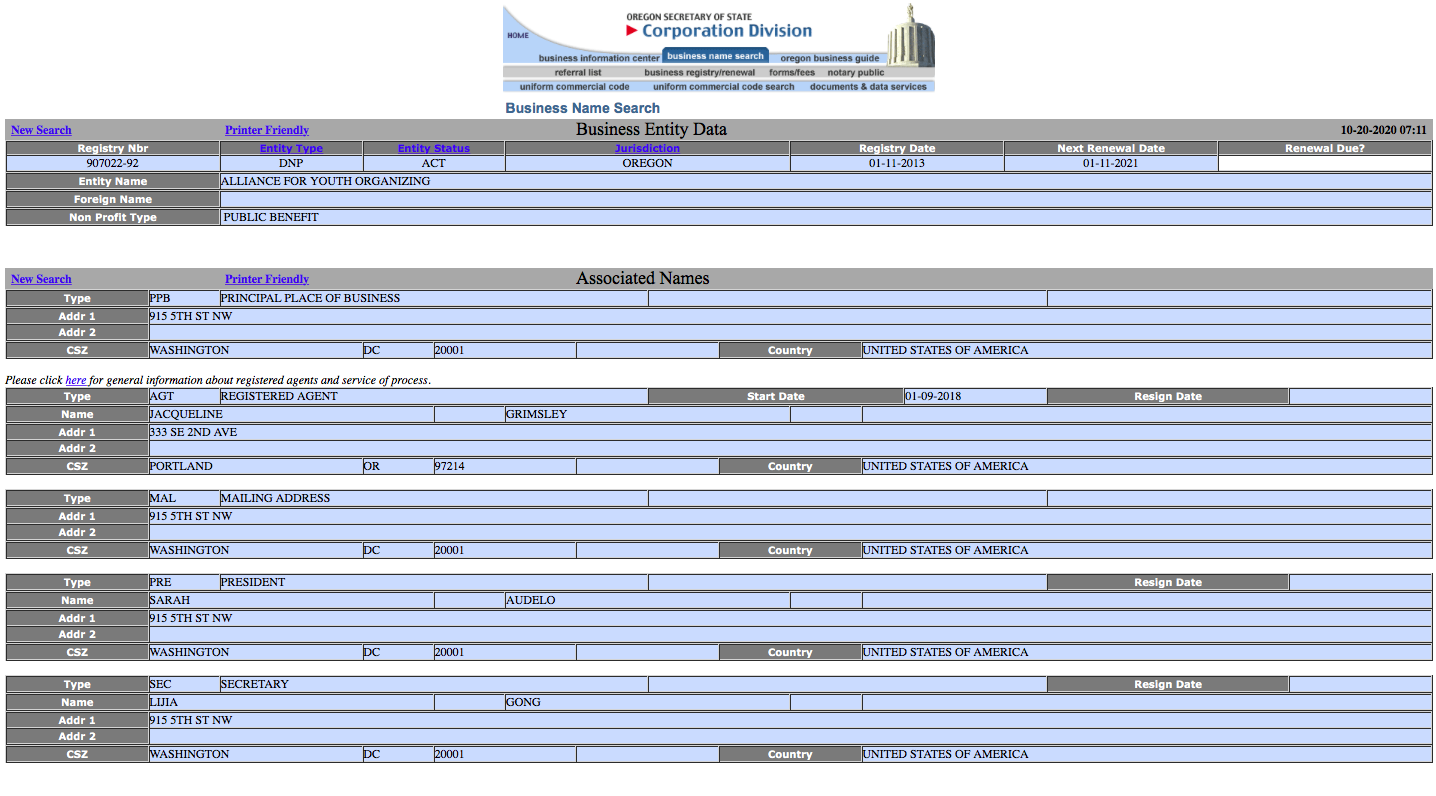
Task: Select the MAL type code
Action: 162,498
